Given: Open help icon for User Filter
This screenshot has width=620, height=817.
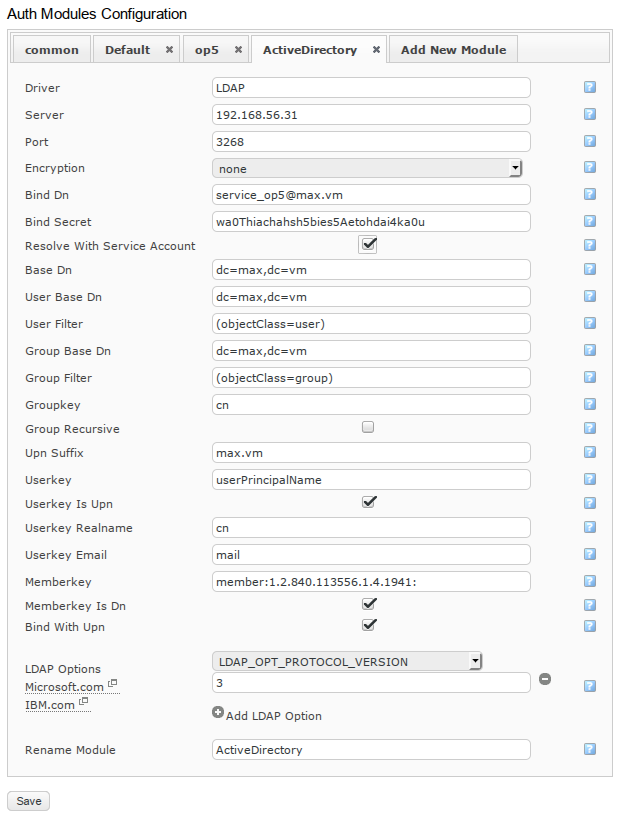Looking at the screenshot, I should 589,324.
